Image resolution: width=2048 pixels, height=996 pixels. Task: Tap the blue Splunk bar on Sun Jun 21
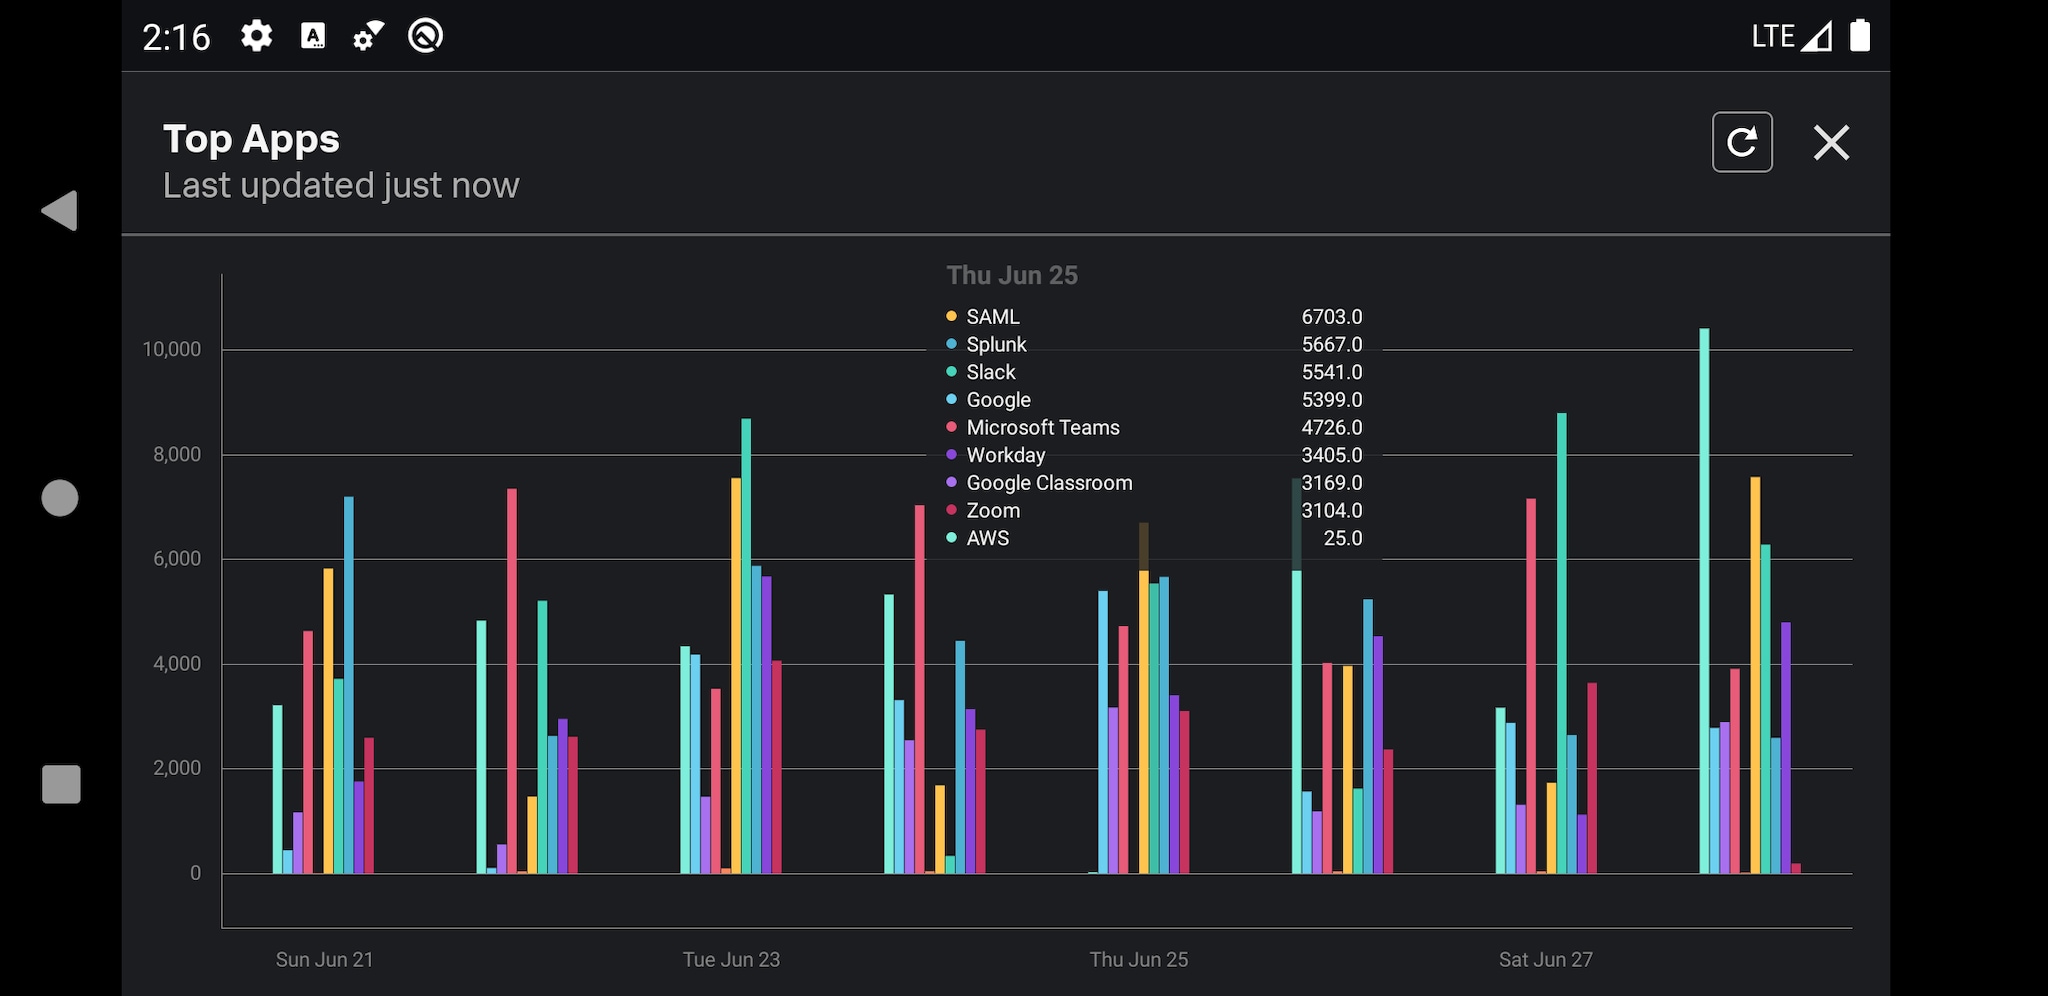pyautogui.click(x=348, y=685)
